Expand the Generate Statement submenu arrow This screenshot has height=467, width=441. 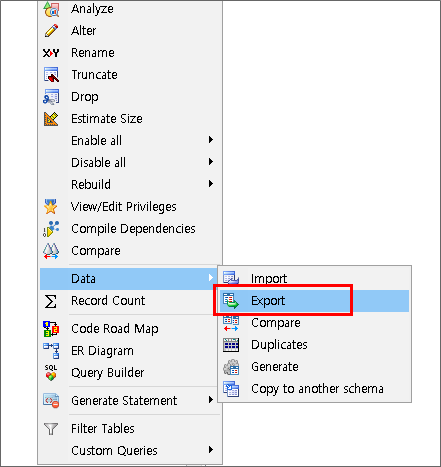[x=211, y=400]
